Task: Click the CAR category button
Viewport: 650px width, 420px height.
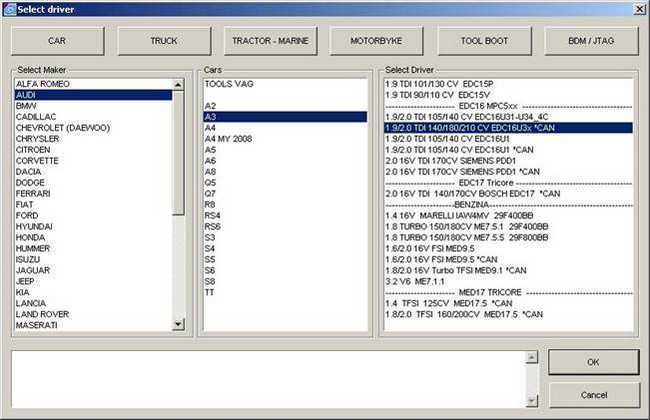Action: (x=56, y=40)
